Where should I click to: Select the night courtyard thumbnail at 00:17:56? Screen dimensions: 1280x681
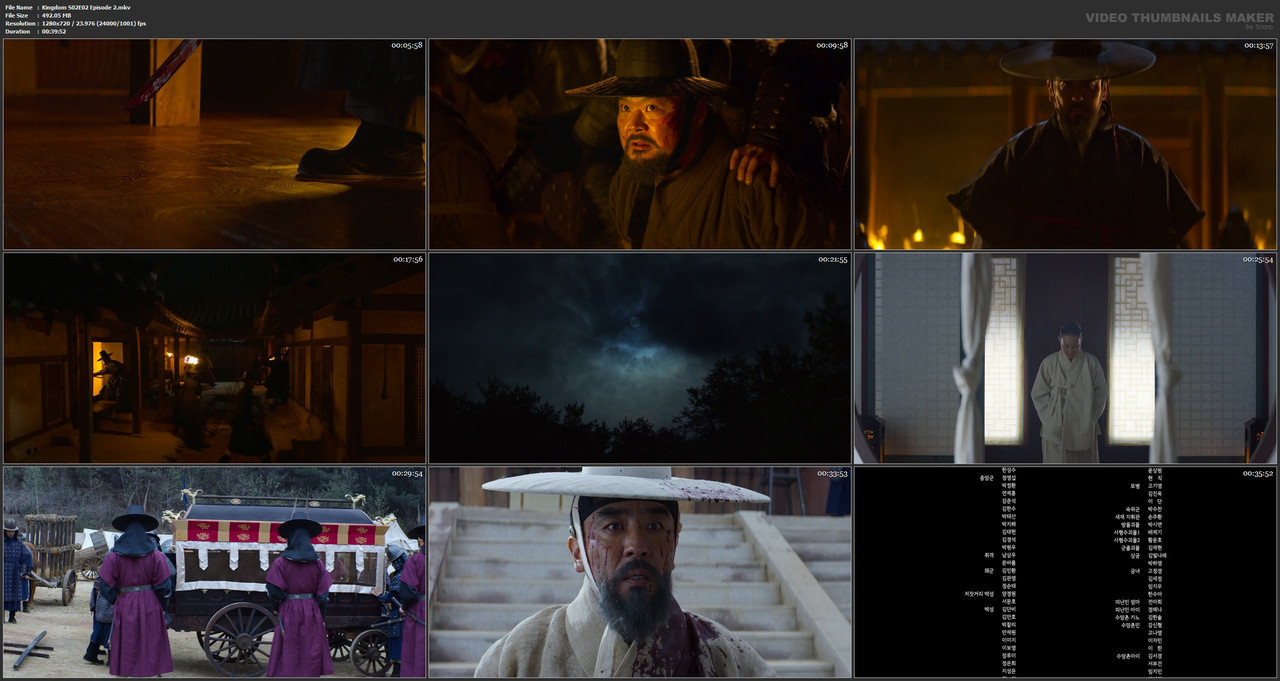214,358
